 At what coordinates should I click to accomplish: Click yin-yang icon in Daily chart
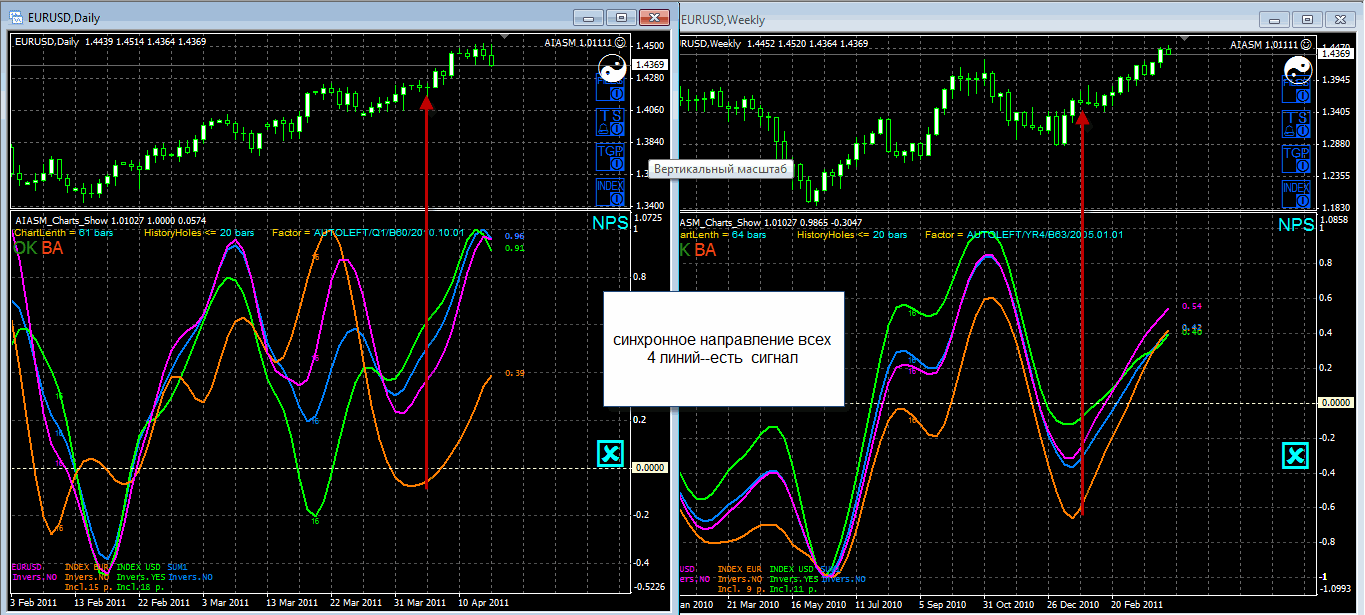click(x=611, y=70)
